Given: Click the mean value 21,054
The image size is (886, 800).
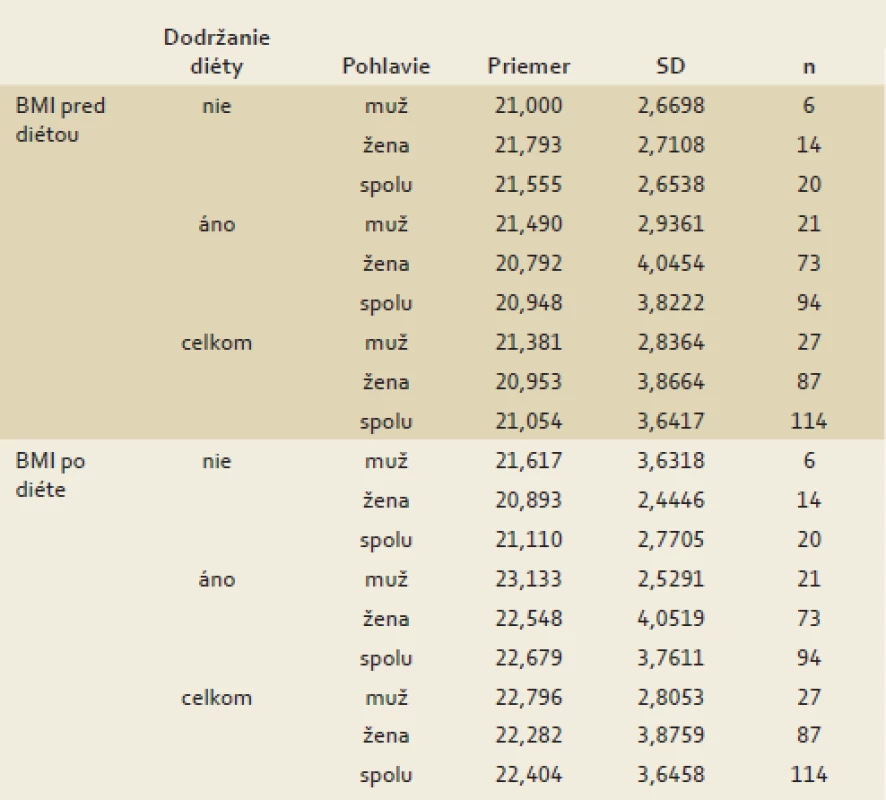Looking at the screenshot, I should point(528,421).
